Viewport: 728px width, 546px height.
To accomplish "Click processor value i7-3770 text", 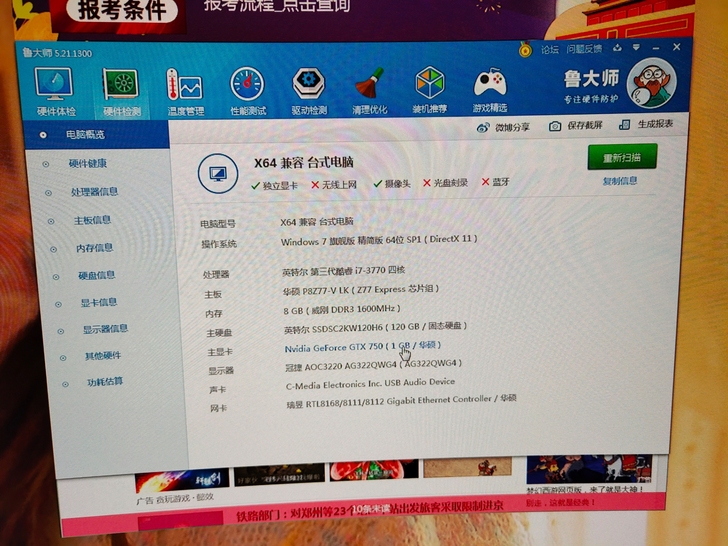I will 344,271.
